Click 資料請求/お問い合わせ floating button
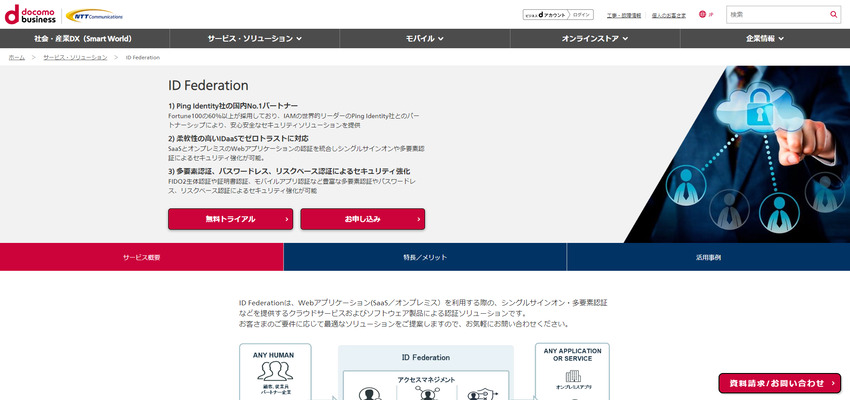Viewport: 850px width, 400px height. pyautogui.click(x=780, y=383)
